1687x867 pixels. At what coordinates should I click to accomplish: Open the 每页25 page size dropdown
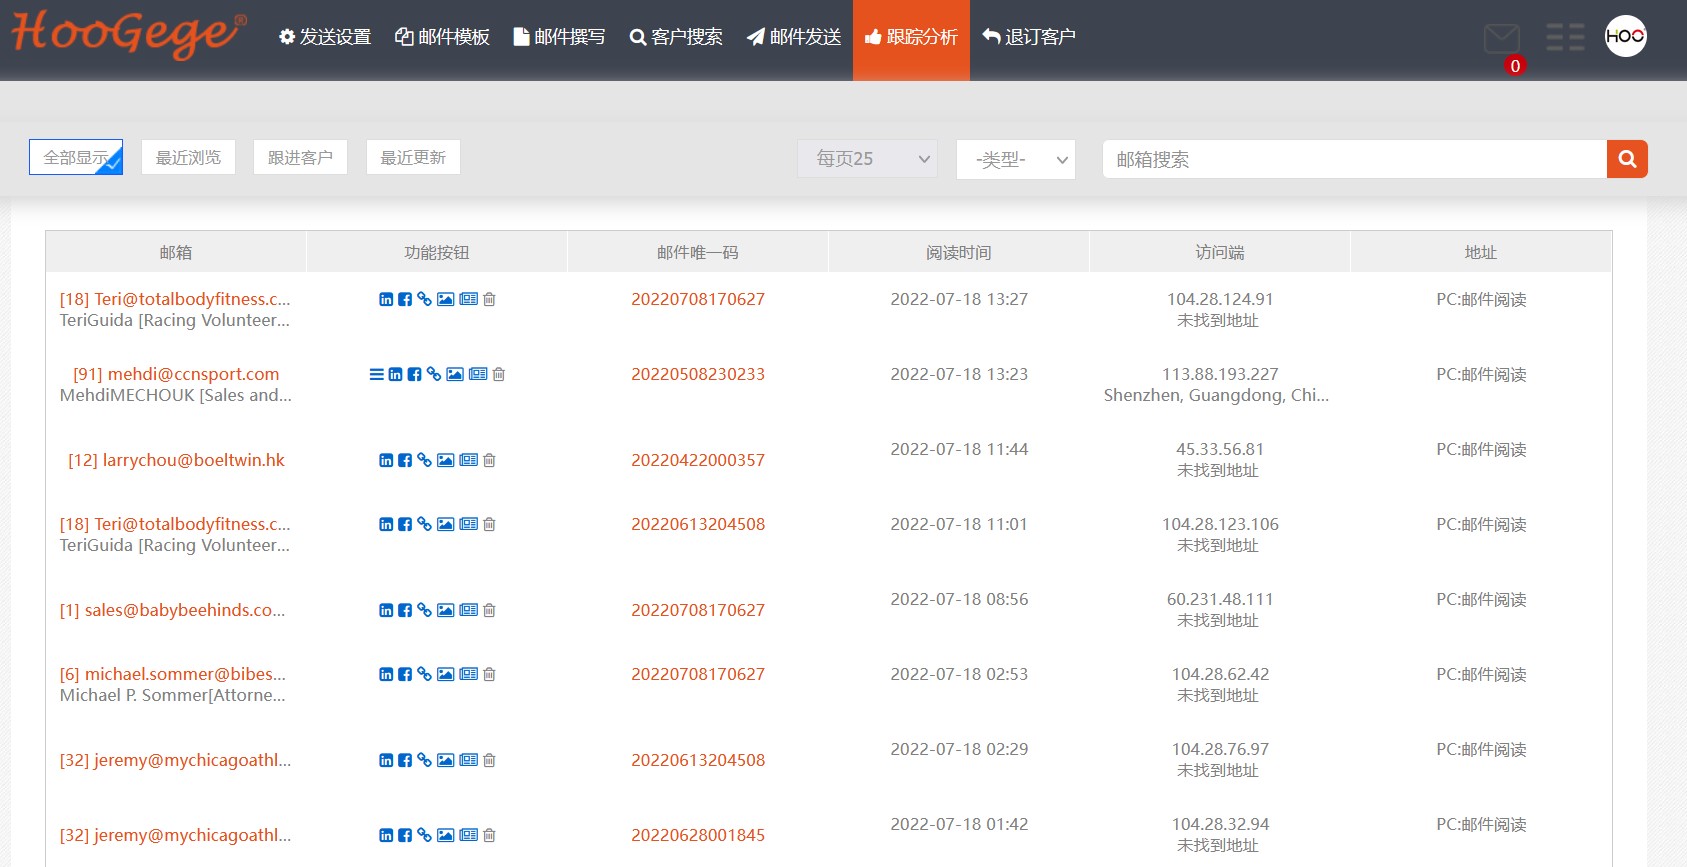point(868,159)
